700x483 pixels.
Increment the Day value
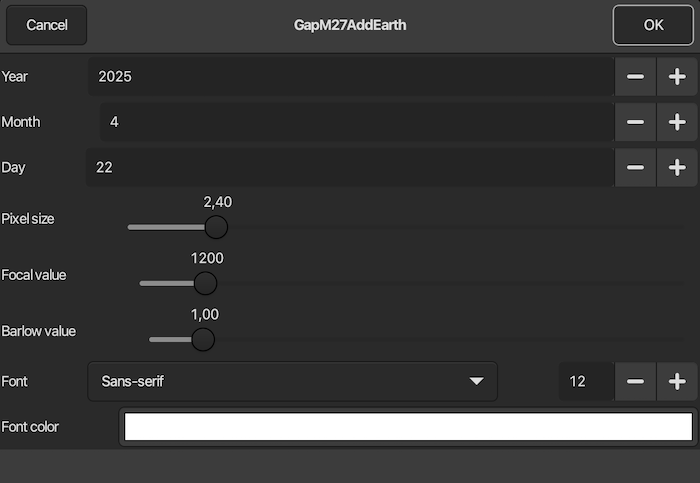pos(677,167)
